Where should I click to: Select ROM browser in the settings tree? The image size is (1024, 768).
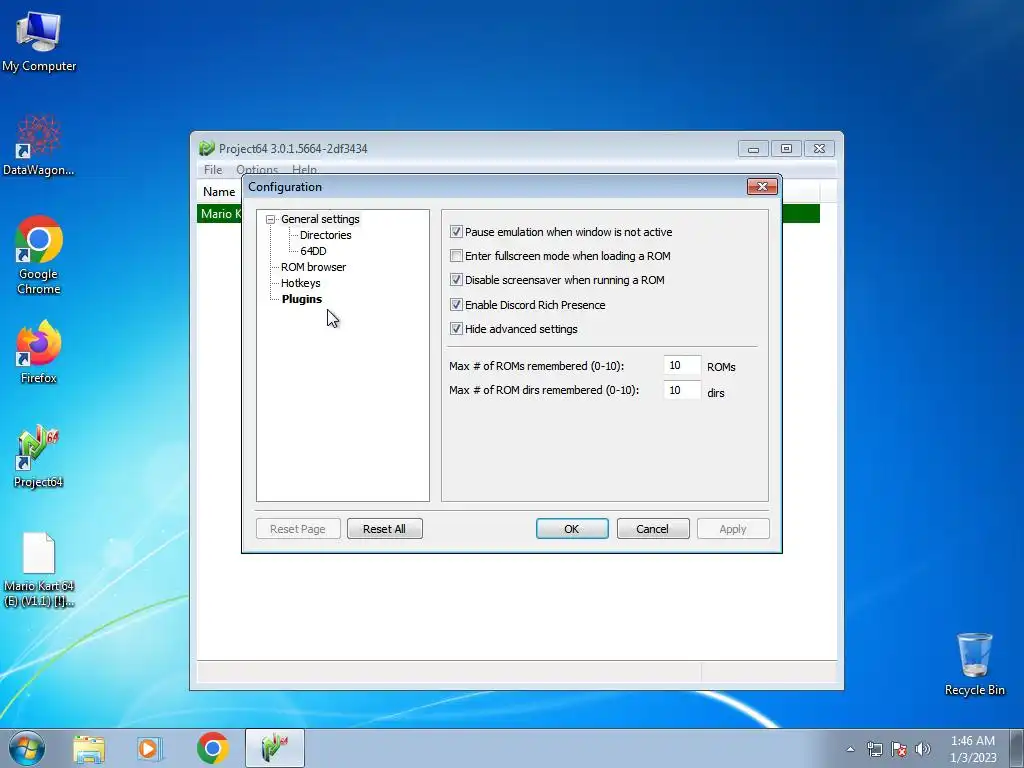pos(313,267)
